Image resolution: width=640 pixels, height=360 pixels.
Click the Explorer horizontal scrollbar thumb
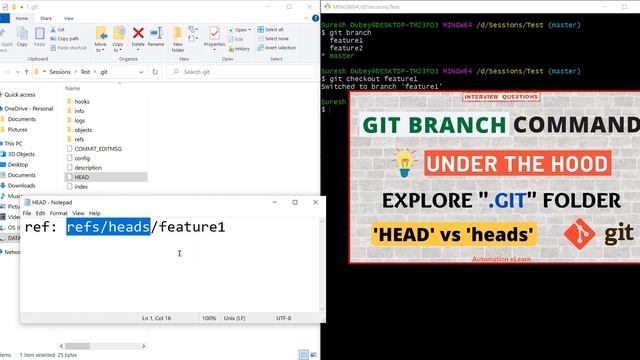coord(78,346)
